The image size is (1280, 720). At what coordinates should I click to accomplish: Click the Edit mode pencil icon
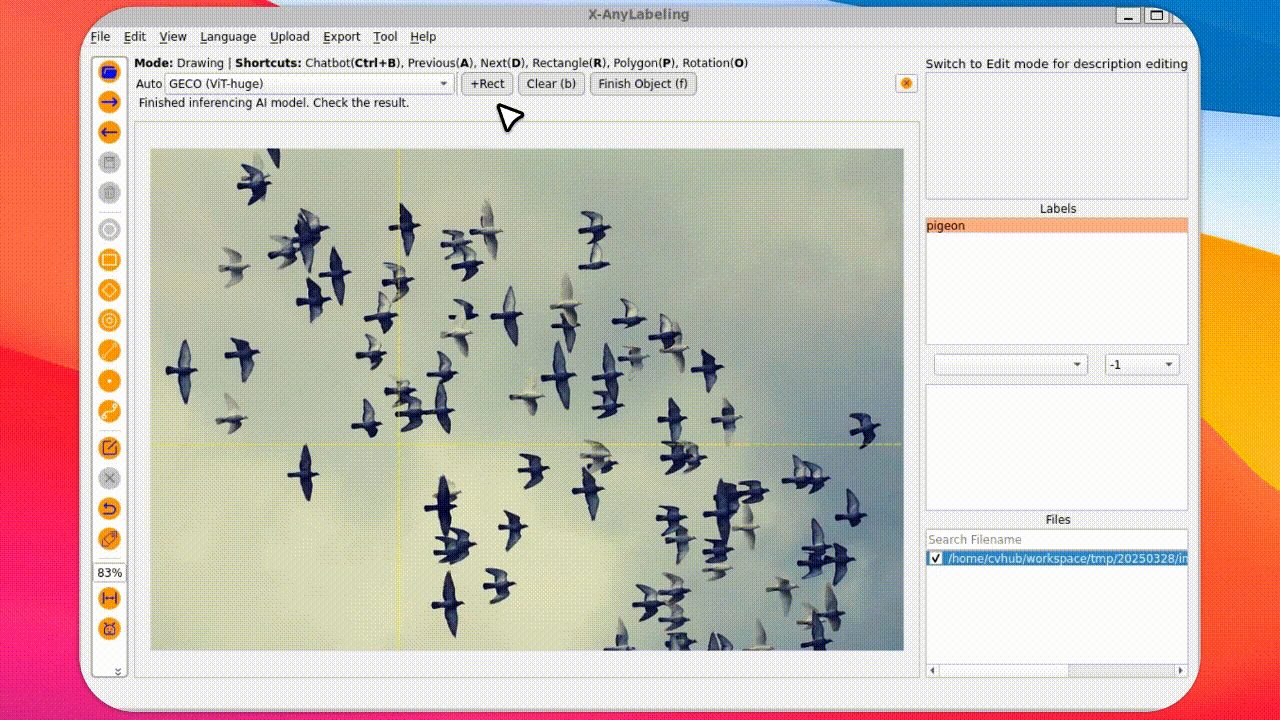pyautogui.click(x=110, y=448)
